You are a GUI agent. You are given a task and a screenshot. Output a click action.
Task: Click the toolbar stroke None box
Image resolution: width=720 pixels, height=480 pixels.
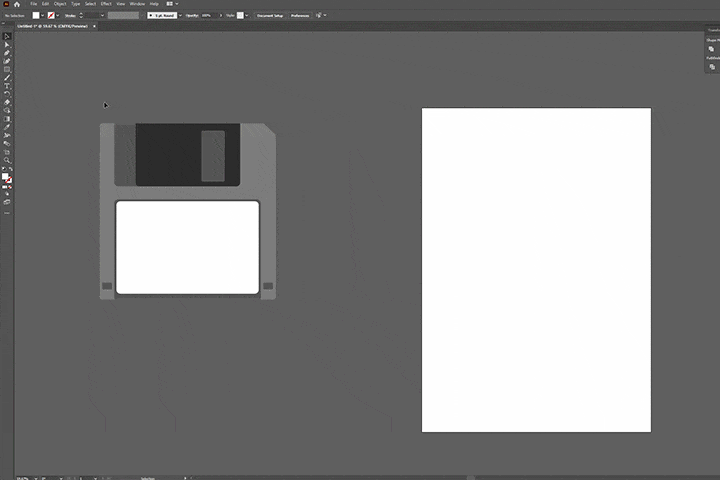pyautogui.click(x=9, y=181)
